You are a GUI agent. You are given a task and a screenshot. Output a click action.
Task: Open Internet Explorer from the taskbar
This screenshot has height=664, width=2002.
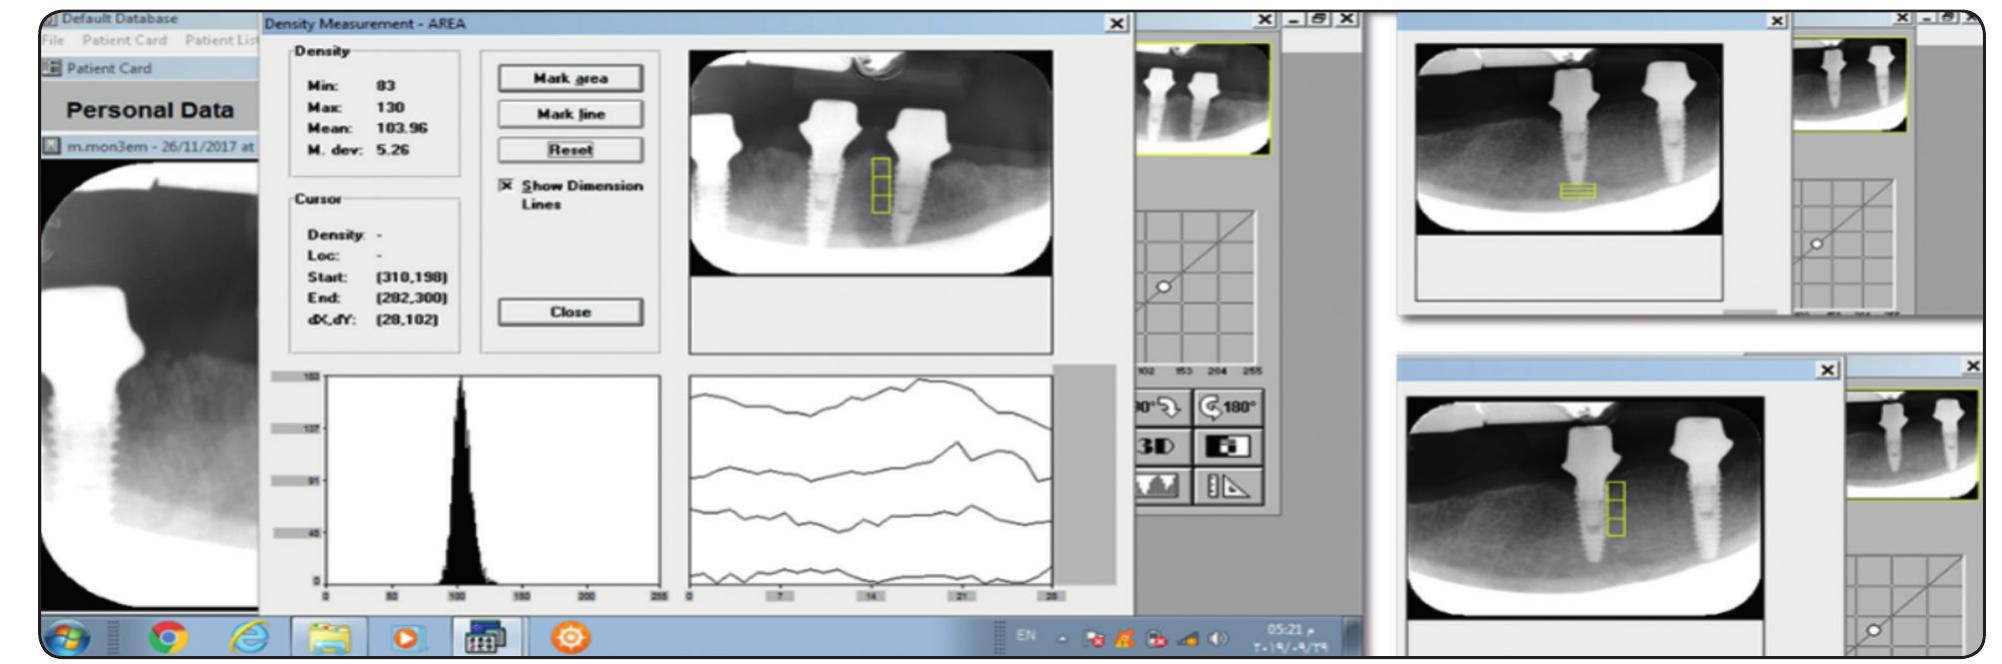click(x=249, y=637)
